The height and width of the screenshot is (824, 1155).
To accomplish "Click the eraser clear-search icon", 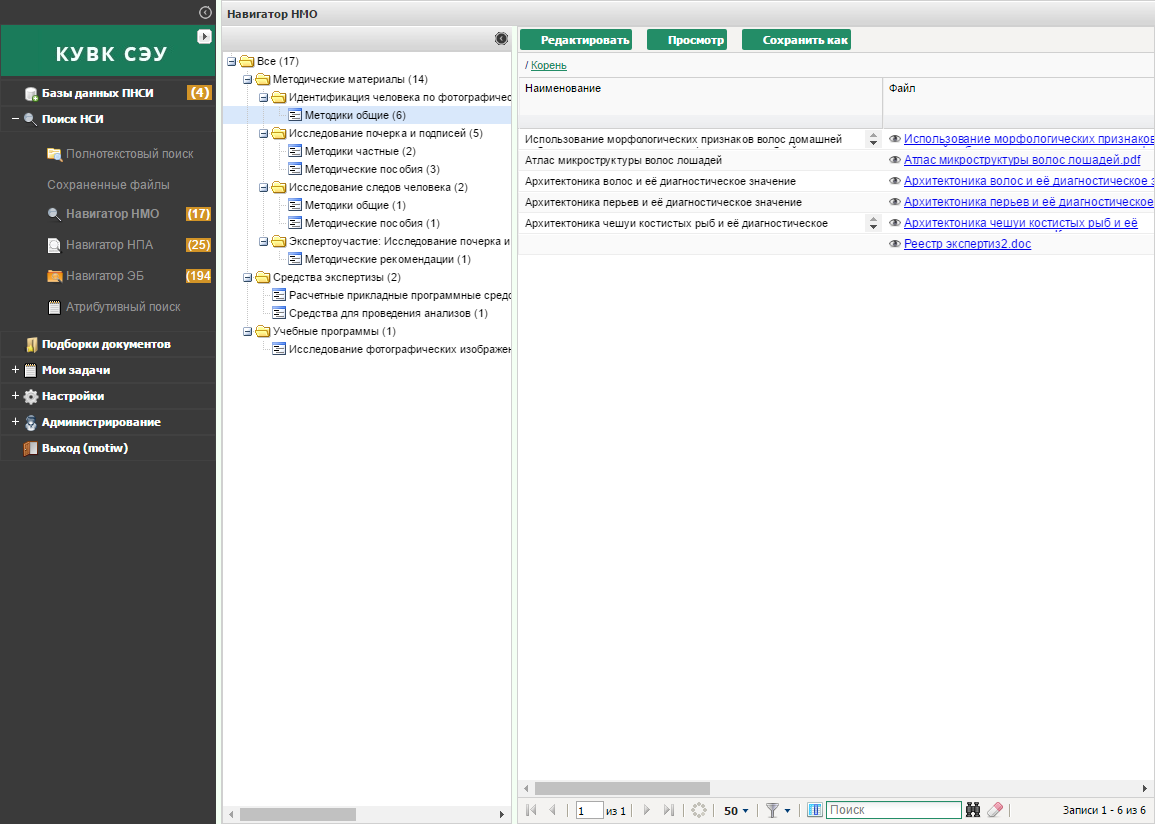I will click(x=995, y=810).
